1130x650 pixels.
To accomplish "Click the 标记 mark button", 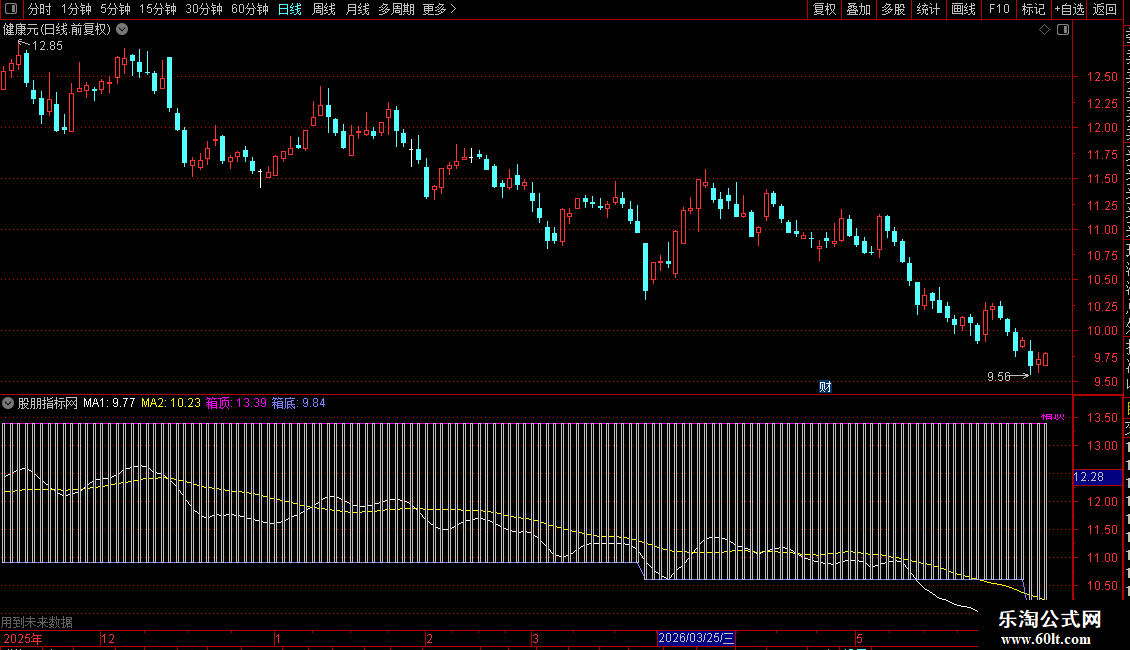I will 1033,9.
